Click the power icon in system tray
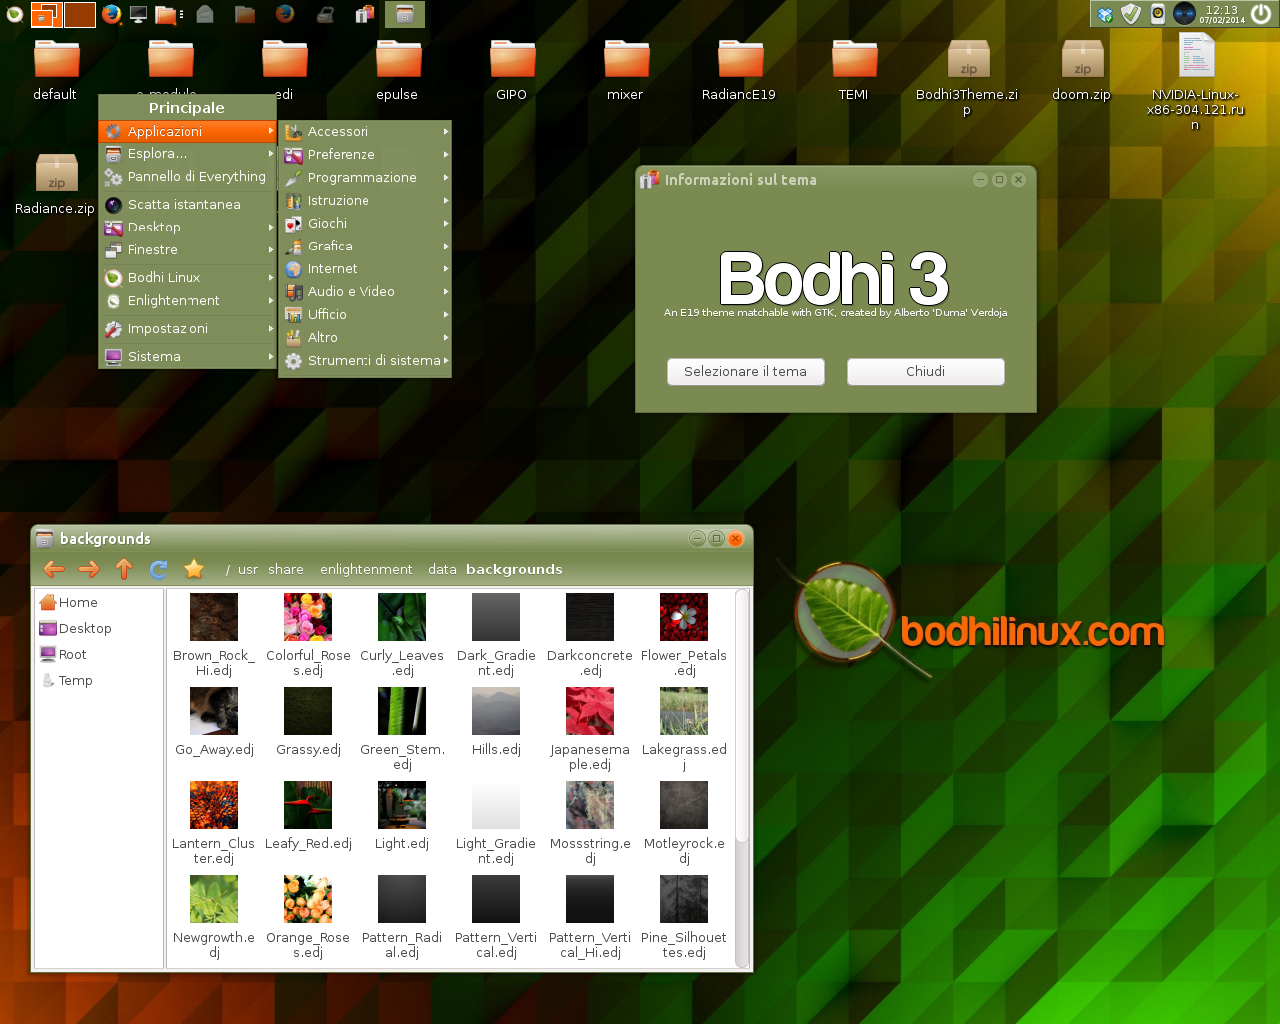This screenshot has width=1280, height=1024. (x=1260, y=14)
